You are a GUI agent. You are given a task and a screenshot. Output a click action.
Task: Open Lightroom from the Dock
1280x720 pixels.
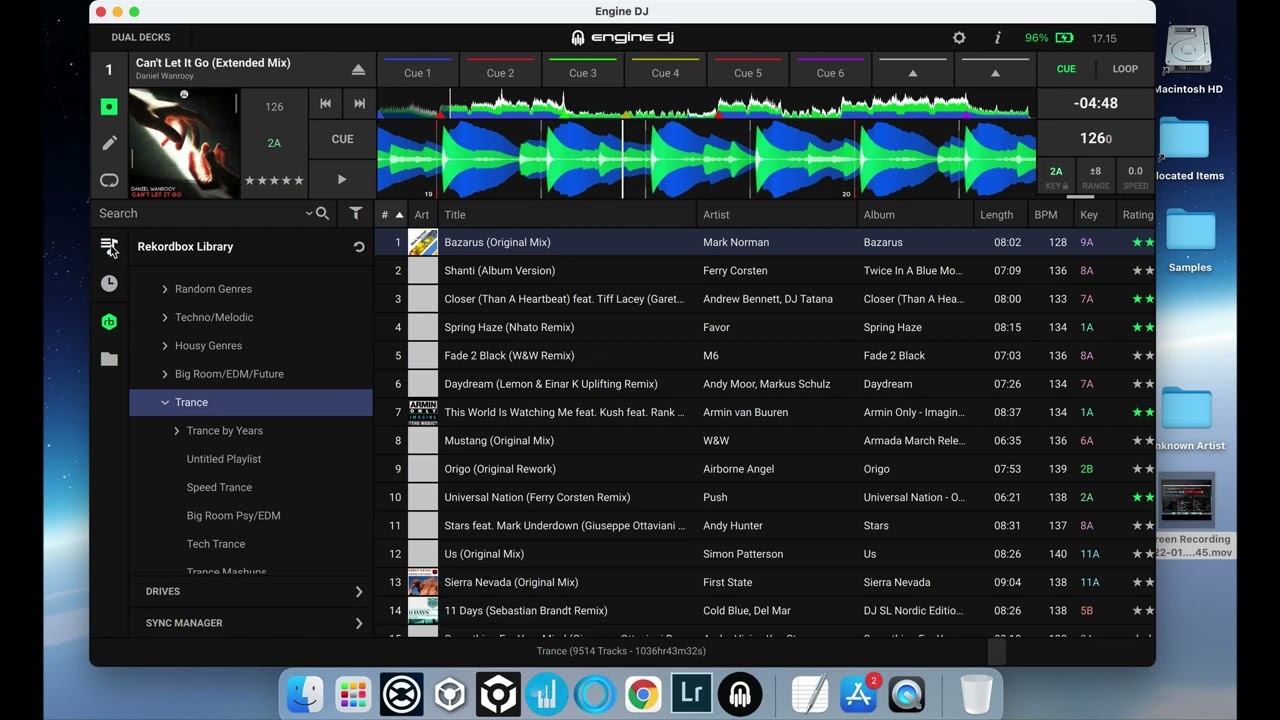click(x=691, y=694)
